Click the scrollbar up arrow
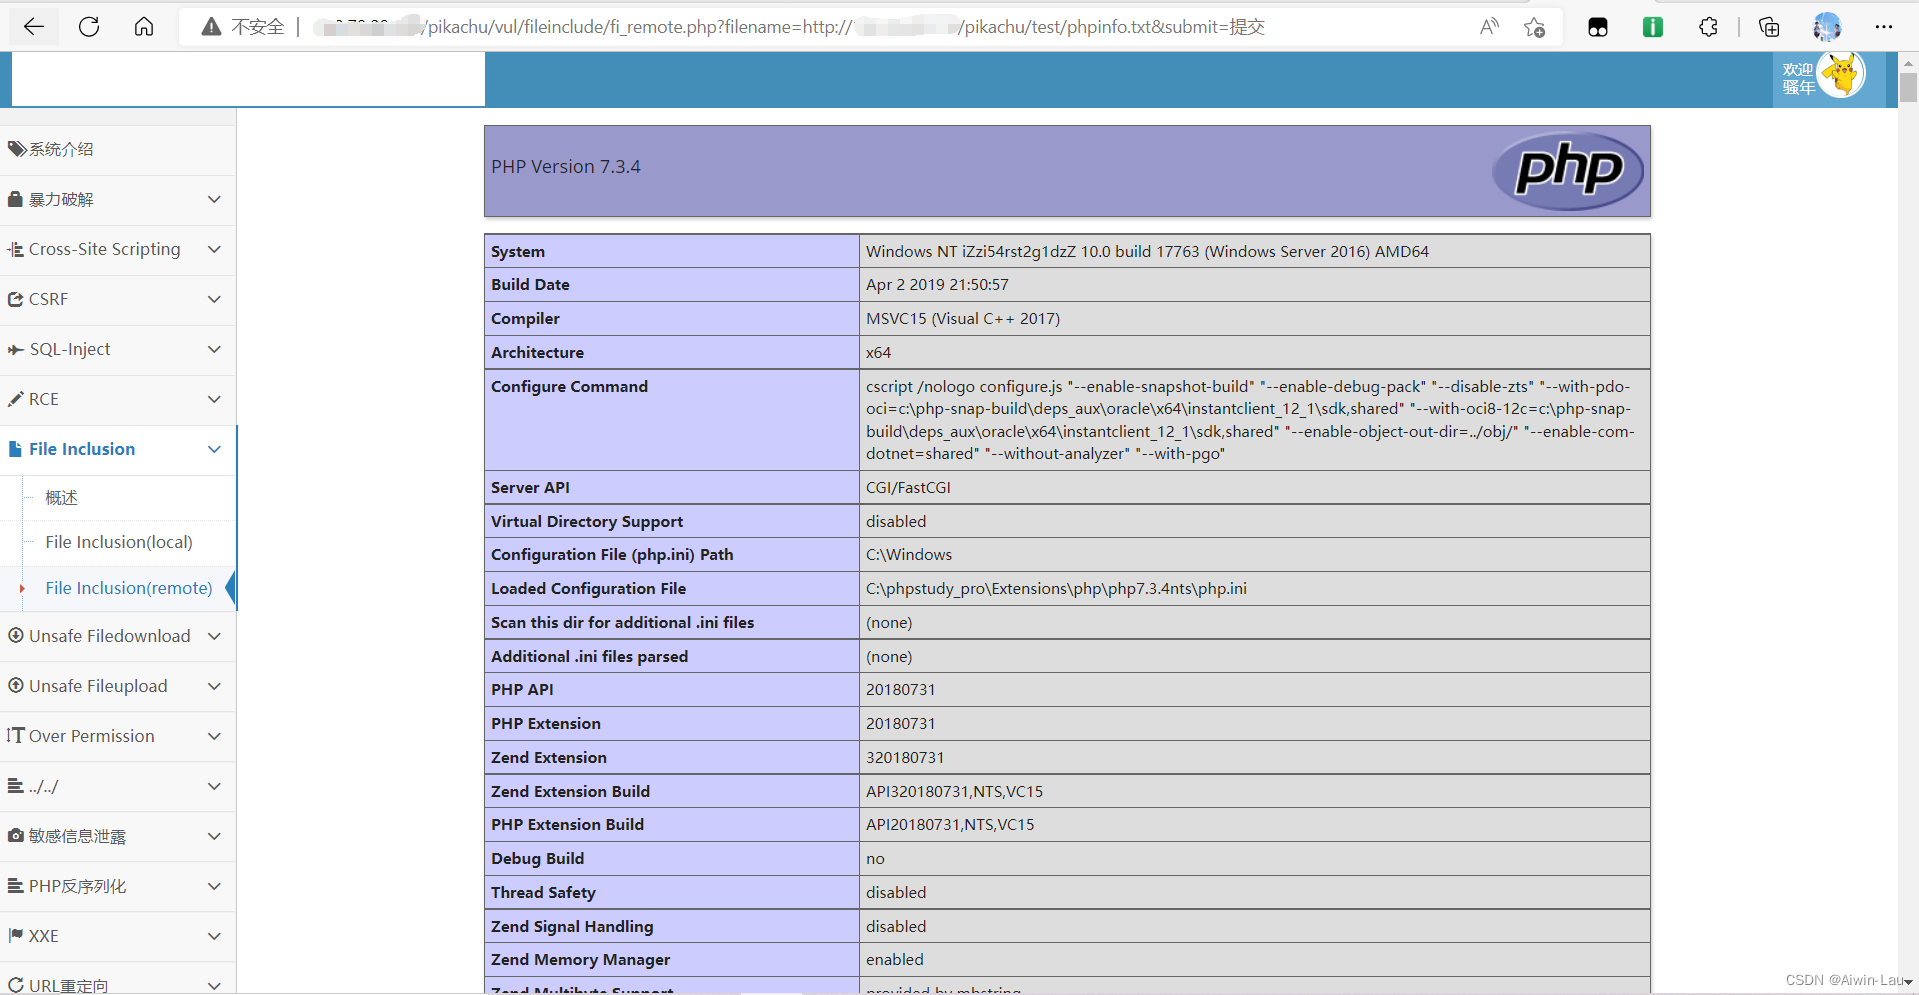 click(x=1908, y=62)
